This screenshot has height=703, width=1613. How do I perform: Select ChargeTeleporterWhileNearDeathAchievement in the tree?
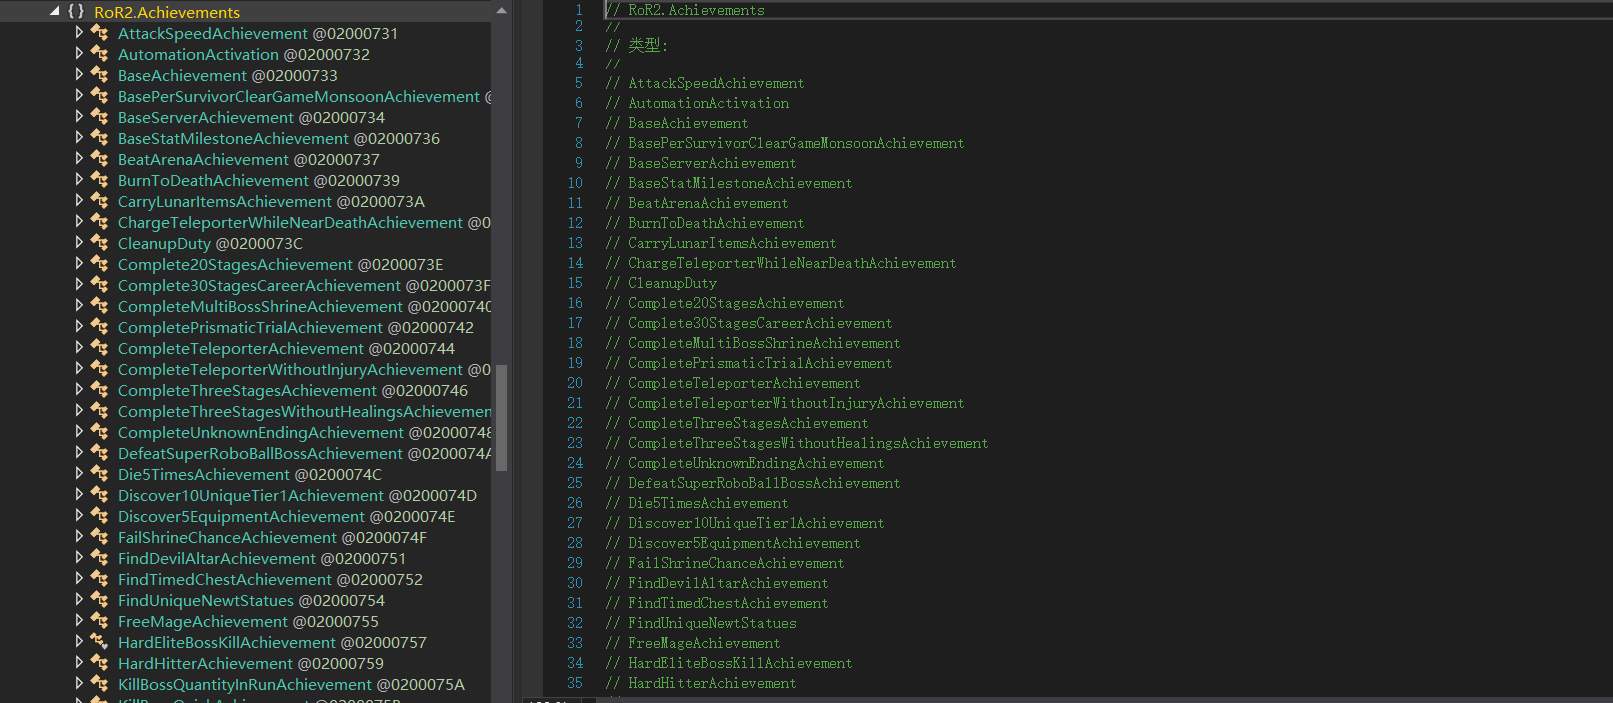(304, 222)
